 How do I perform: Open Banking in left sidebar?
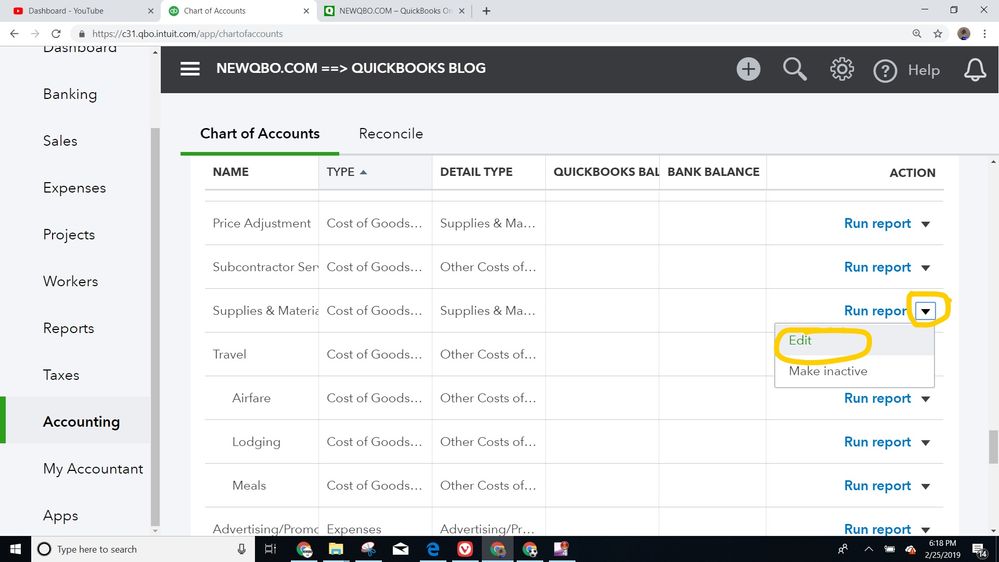[70, 94]
